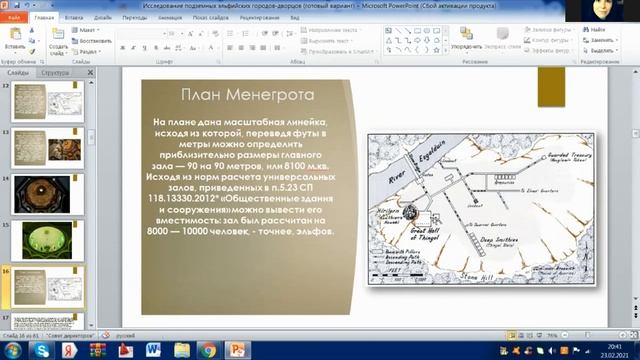
Task: Expand the shapes gallery more arrow
Action: point(445,51)
